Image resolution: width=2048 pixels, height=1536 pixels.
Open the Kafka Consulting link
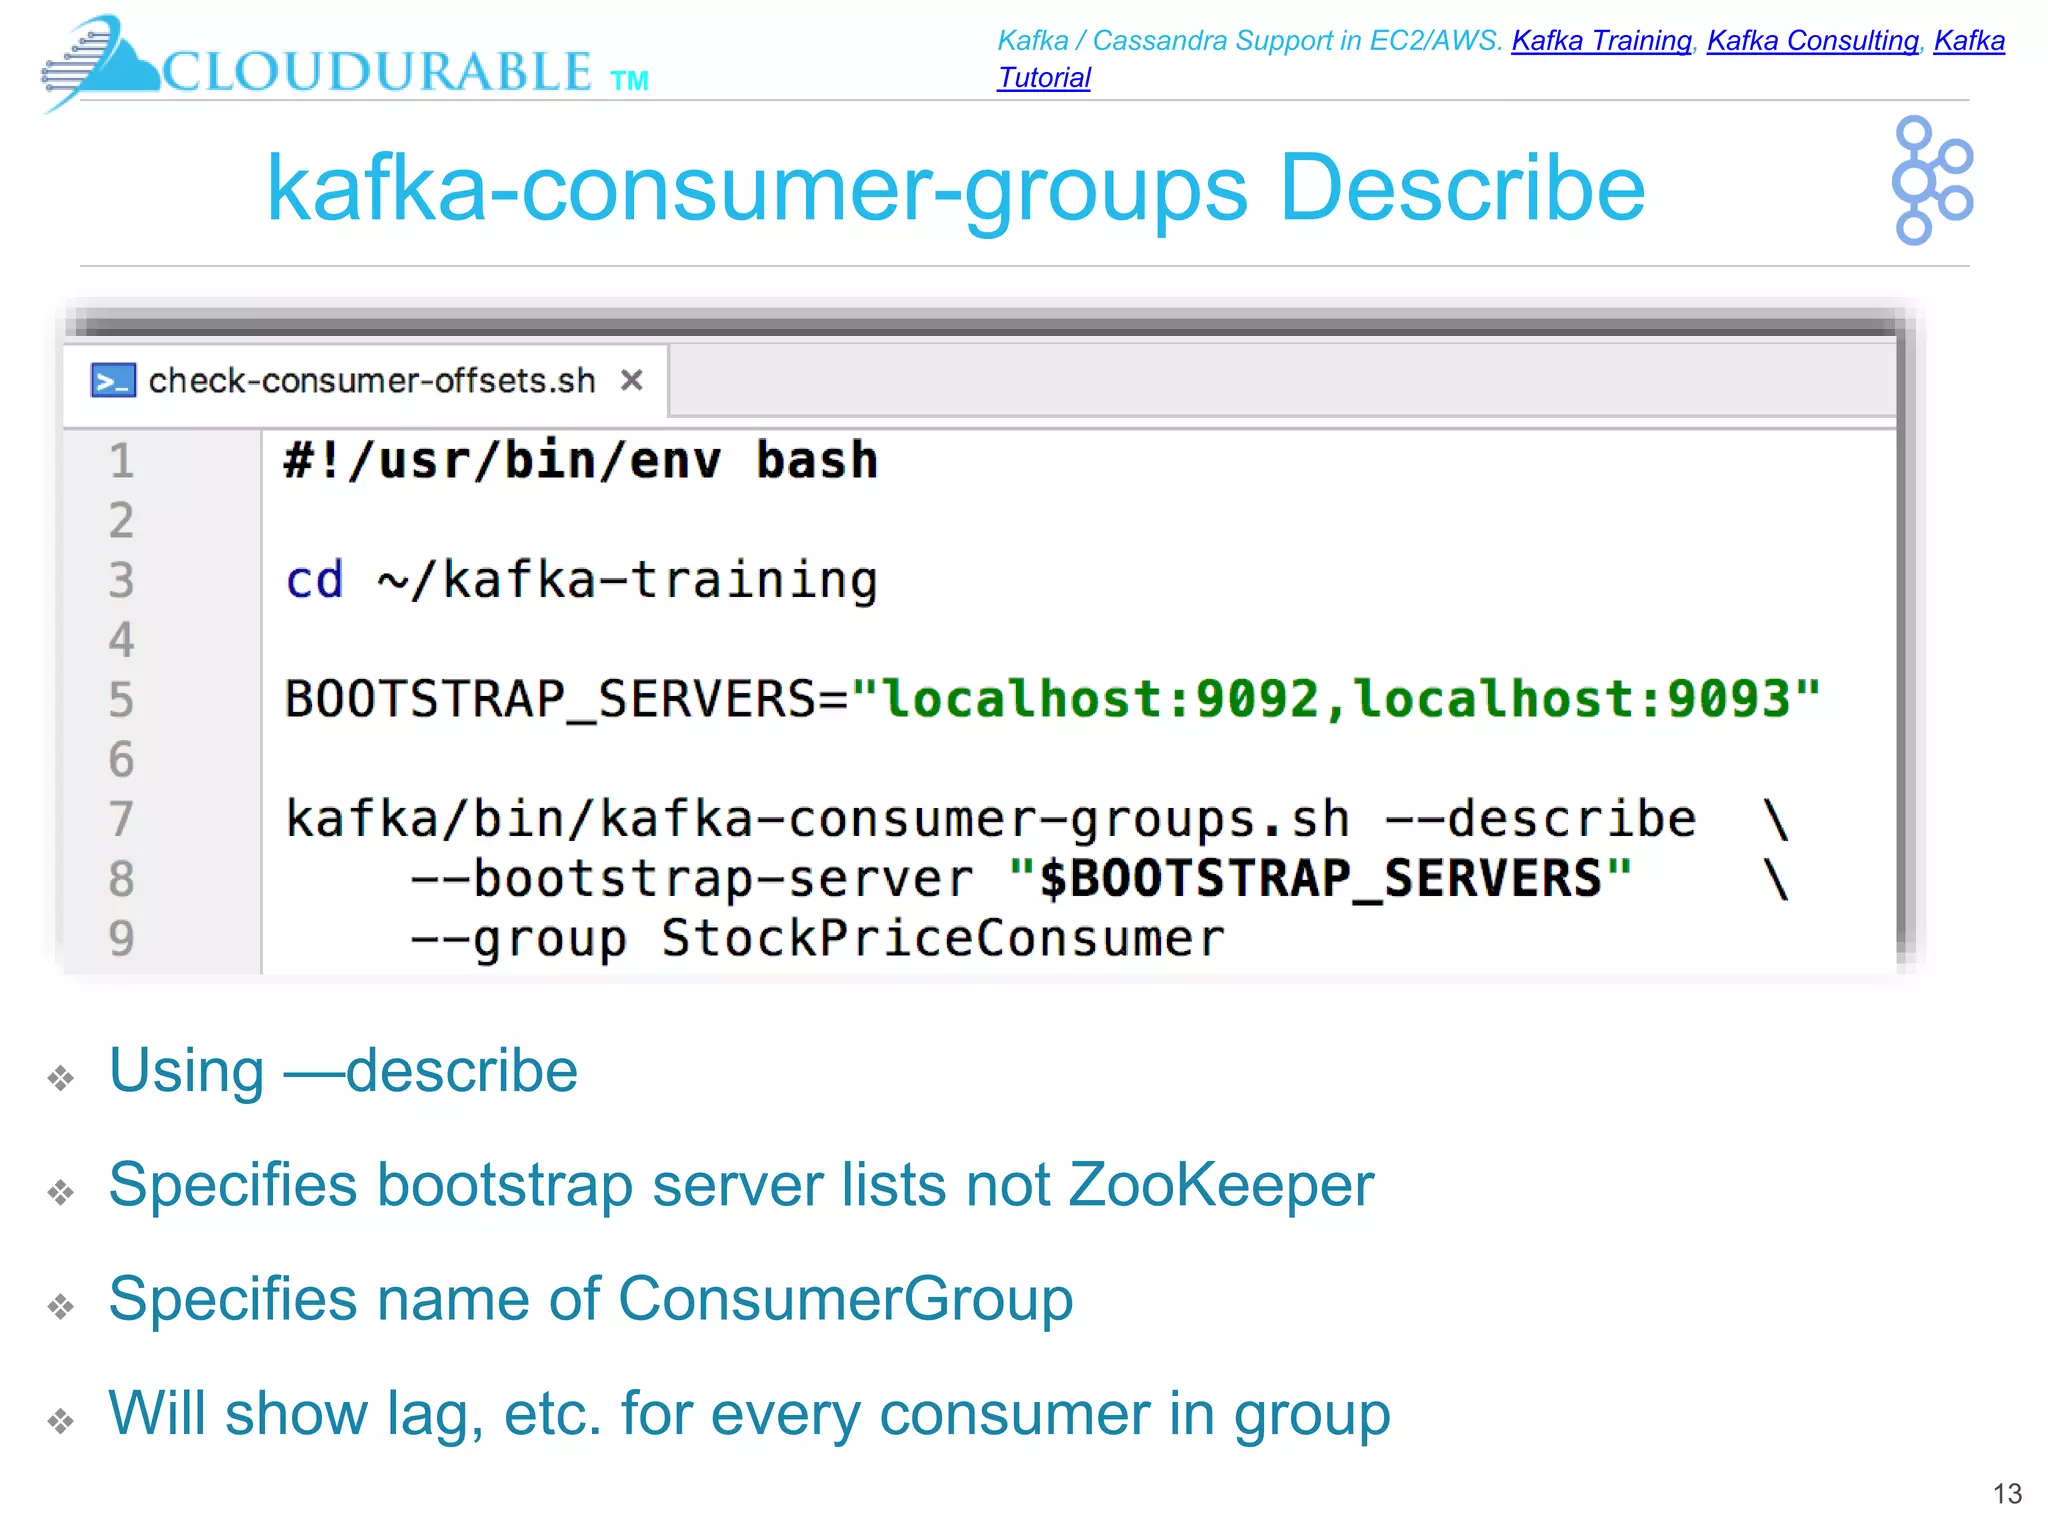tap(1812, 41)
